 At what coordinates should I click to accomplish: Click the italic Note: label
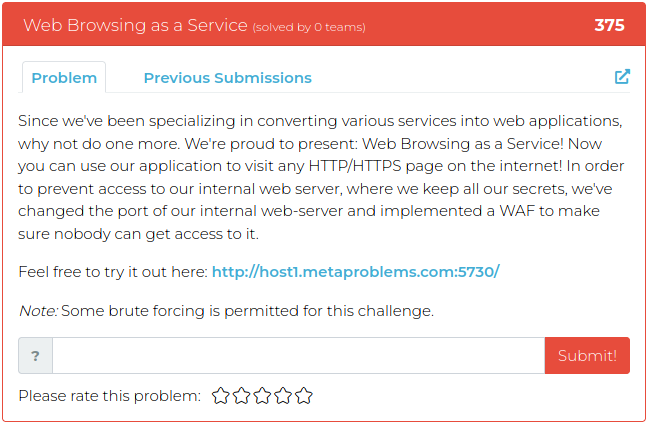click(x=38, y=311)
